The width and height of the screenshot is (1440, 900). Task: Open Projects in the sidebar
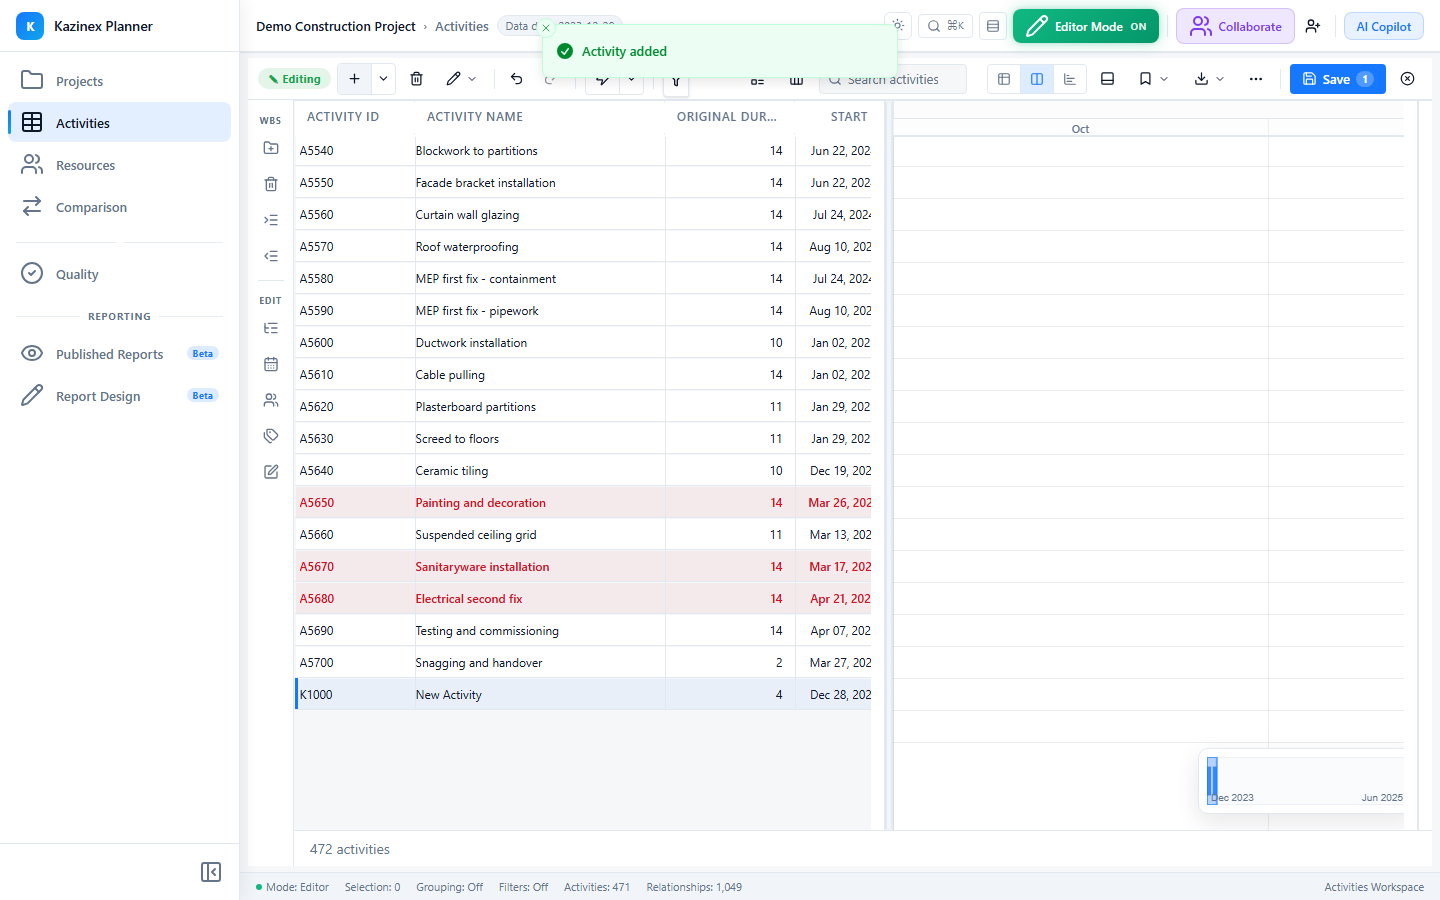(x=120, y=81)
